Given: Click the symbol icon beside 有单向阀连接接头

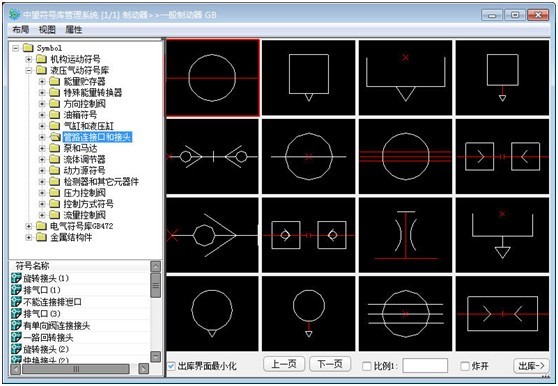Looking at the screenshot, I should click(x=16, y=325).
